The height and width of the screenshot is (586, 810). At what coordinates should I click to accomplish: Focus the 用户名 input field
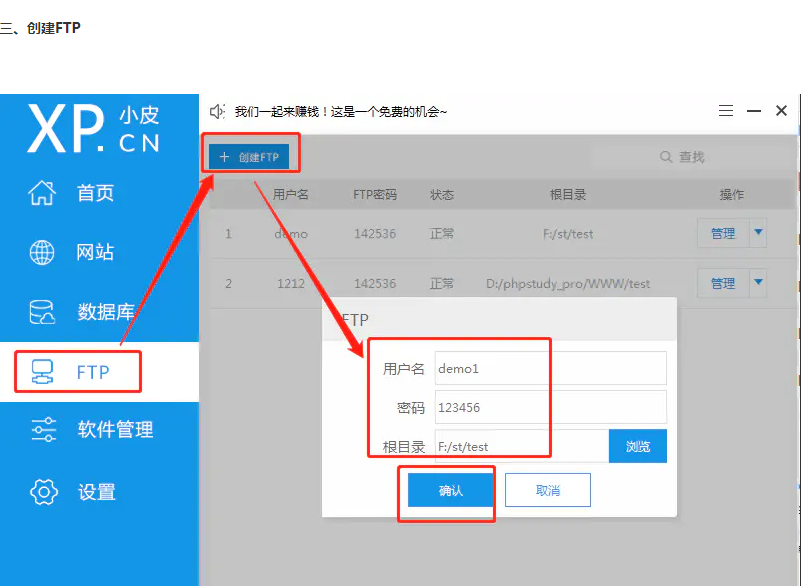pos(549,368)
